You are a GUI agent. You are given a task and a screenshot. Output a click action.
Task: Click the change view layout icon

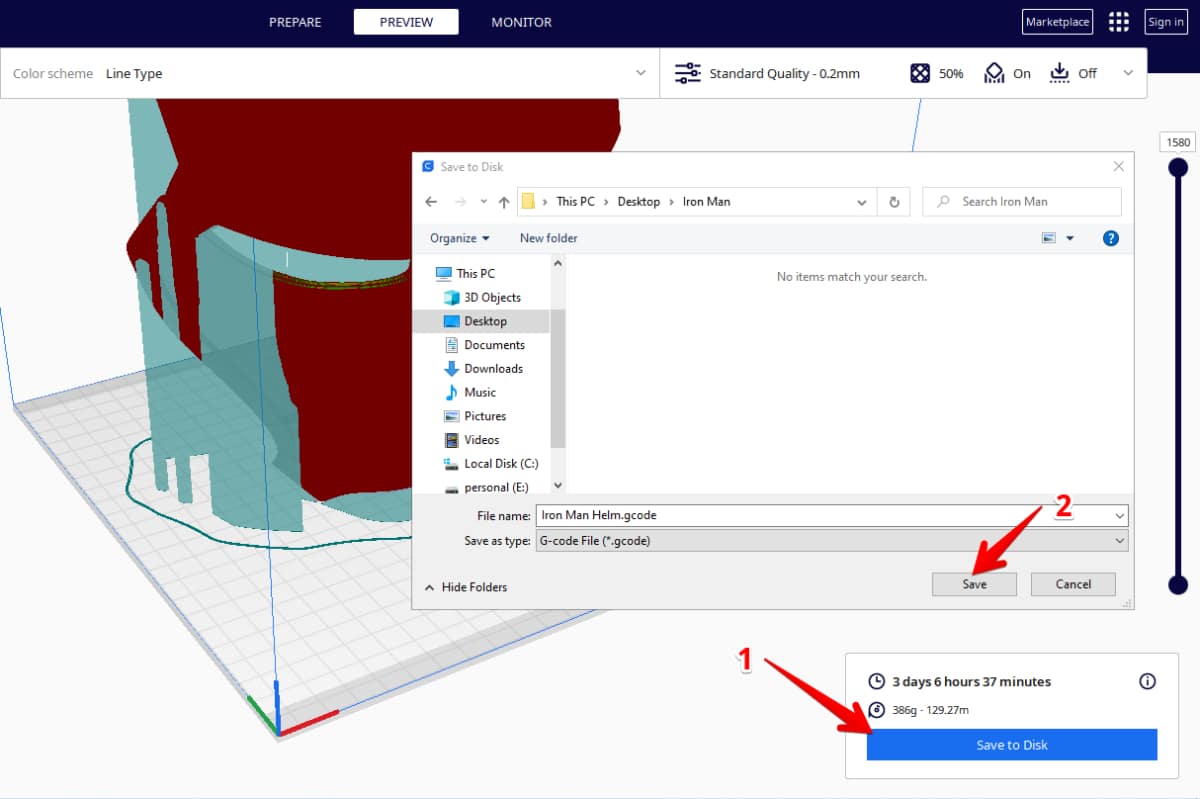coord(1049,238)
